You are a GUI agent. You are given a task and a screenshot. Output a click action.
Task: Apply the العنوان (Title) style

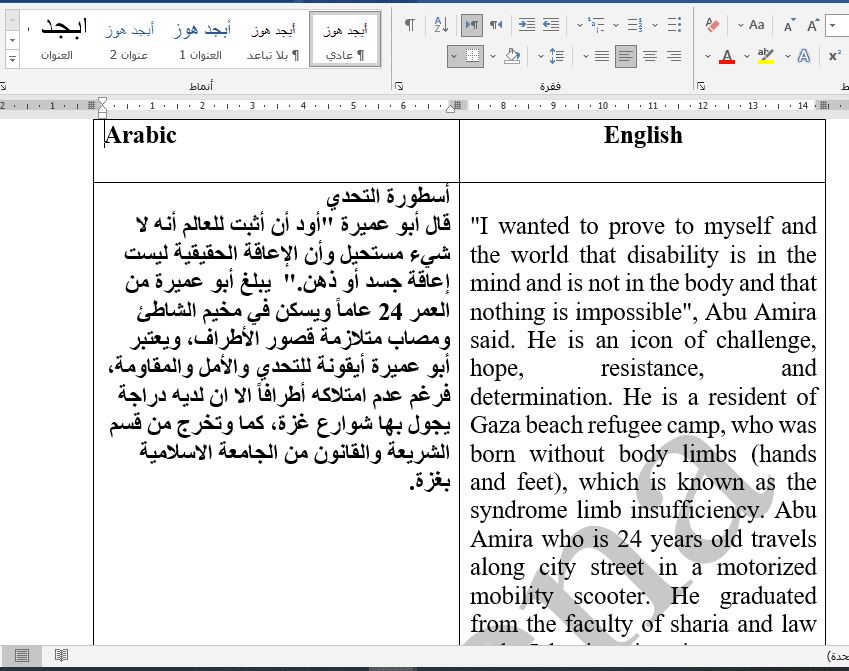coord(57,40)
